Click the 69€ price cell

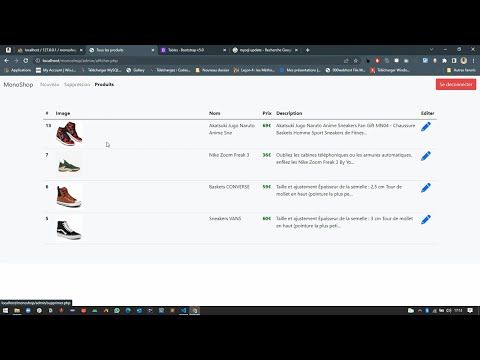(x=267, y=126)
